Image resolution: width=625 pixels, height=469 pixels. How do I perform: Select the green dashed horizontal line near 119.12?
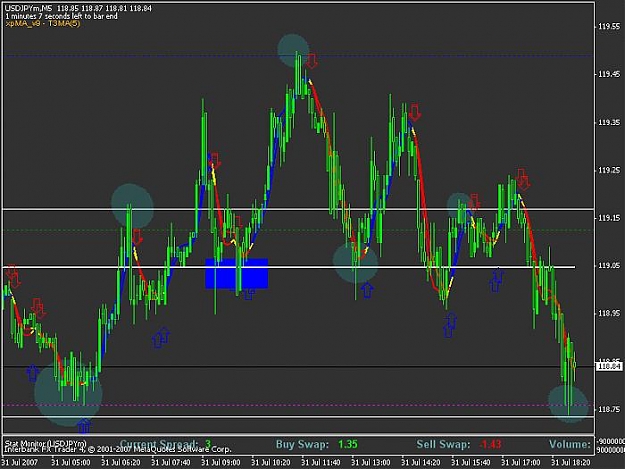299,230
